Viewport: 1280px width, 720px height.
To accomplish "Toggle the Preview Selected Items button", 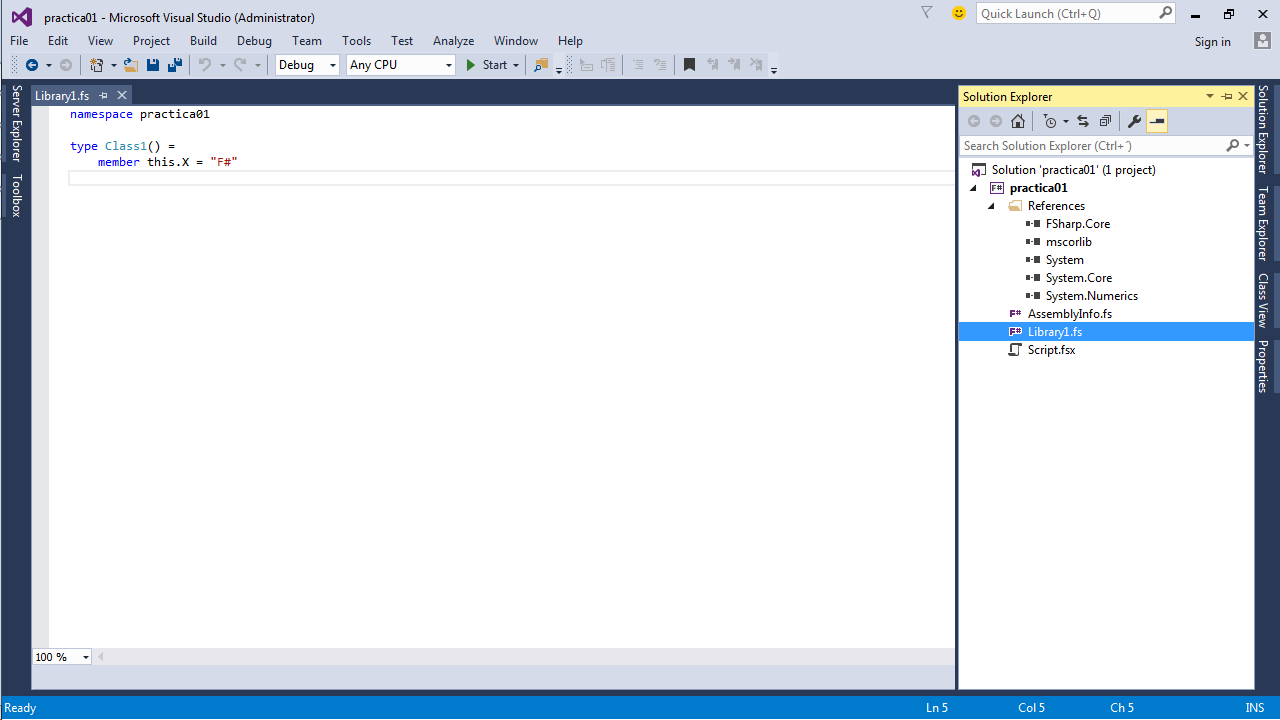I will click(x=1157, y=121).
